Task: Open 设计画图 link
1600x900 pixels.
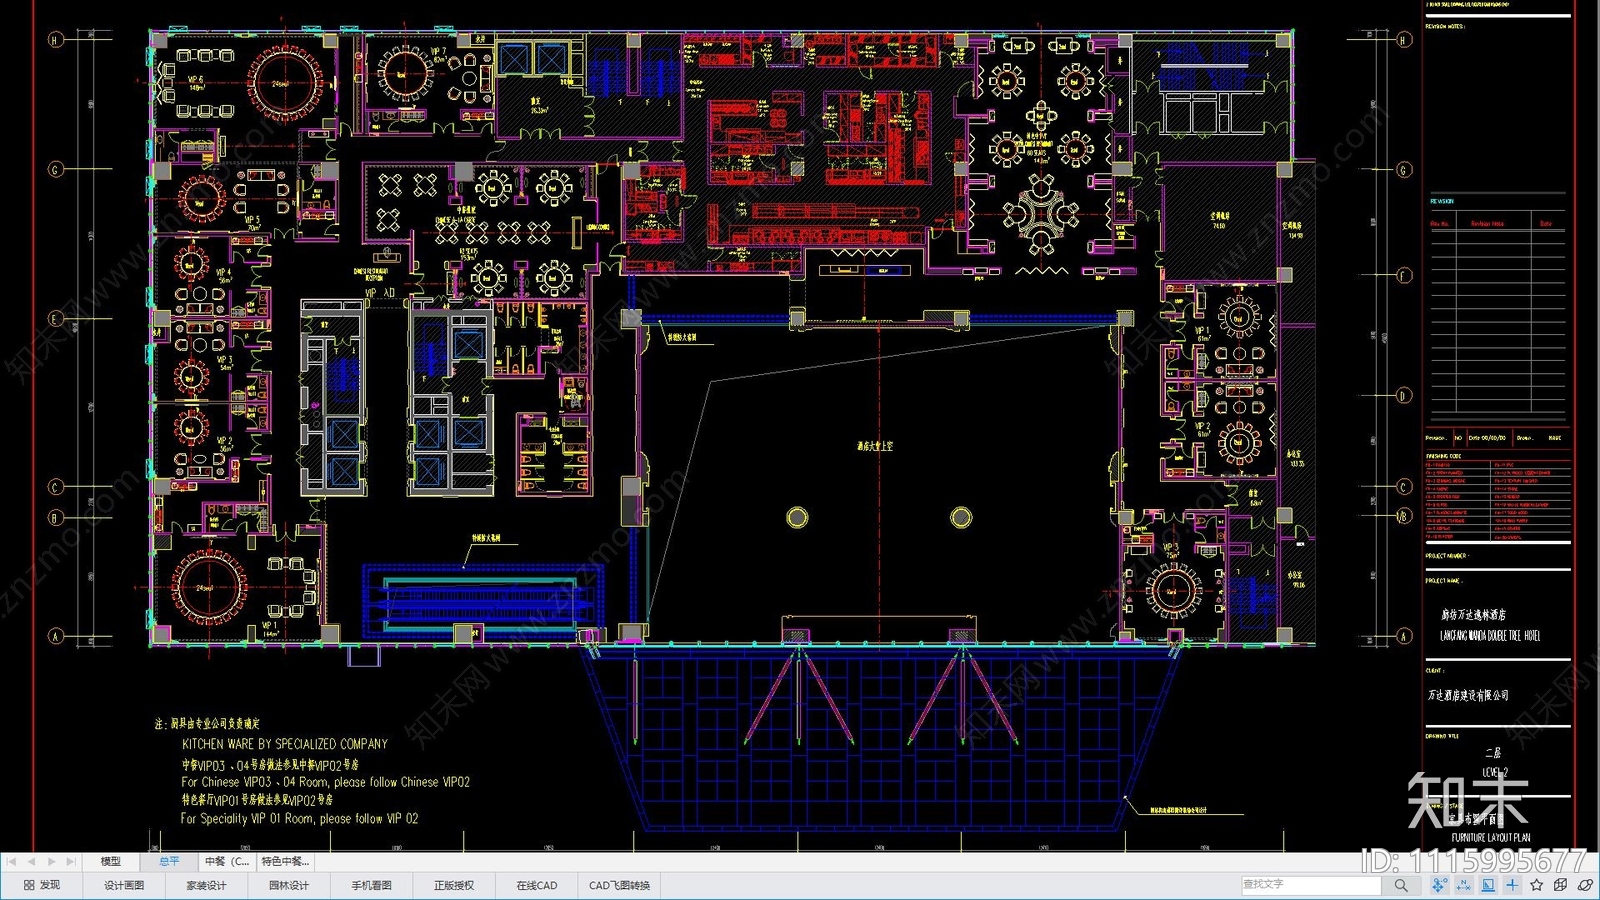Action: point(124,885)
